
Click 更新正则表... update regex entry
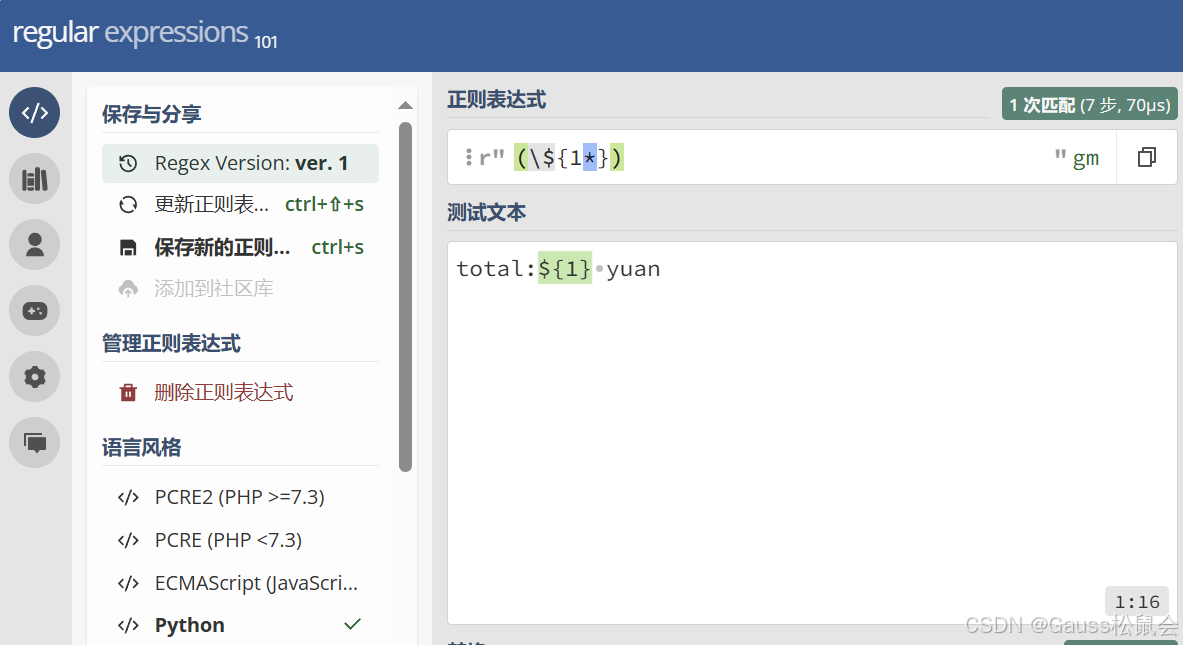[240, 204]
